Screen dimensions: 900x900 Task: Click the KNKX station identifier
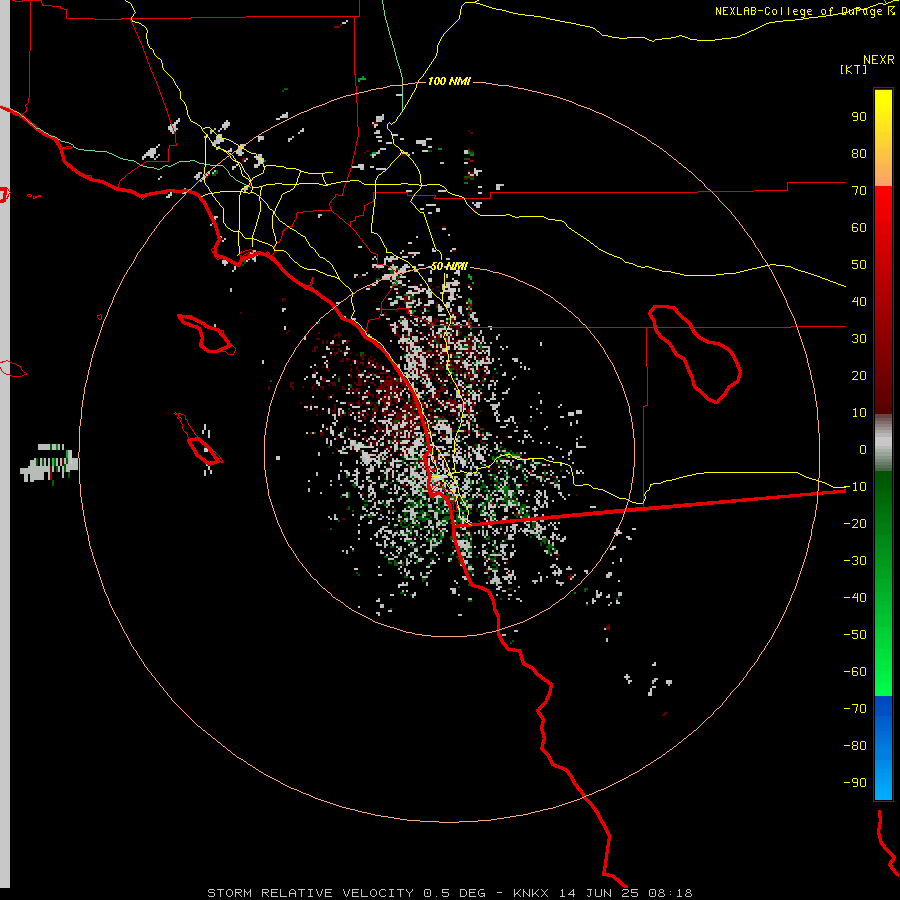point(531,893)
